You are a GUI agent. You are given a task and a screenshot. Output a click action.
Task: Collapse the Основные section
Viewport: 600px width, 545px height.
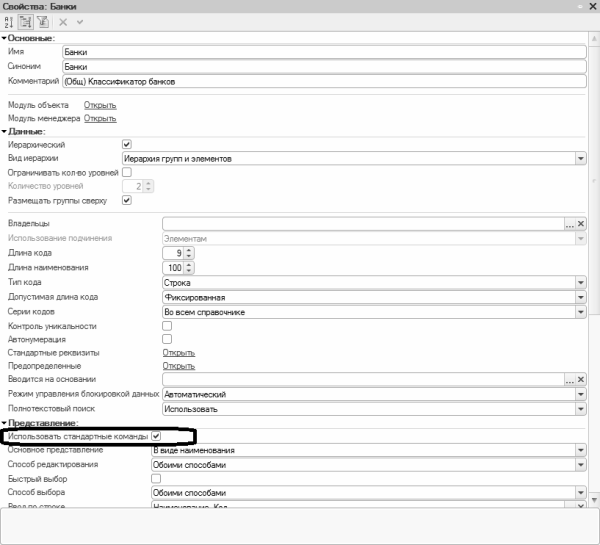pos(4,37)
